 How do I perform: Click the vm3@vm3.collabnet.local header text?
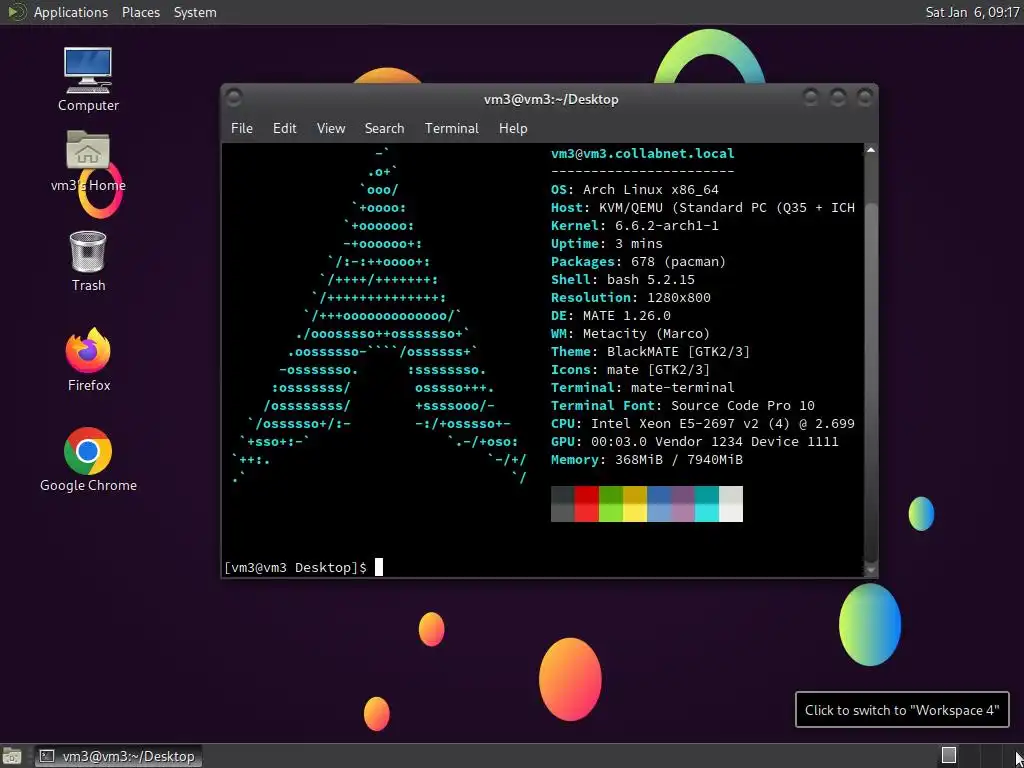643,153
